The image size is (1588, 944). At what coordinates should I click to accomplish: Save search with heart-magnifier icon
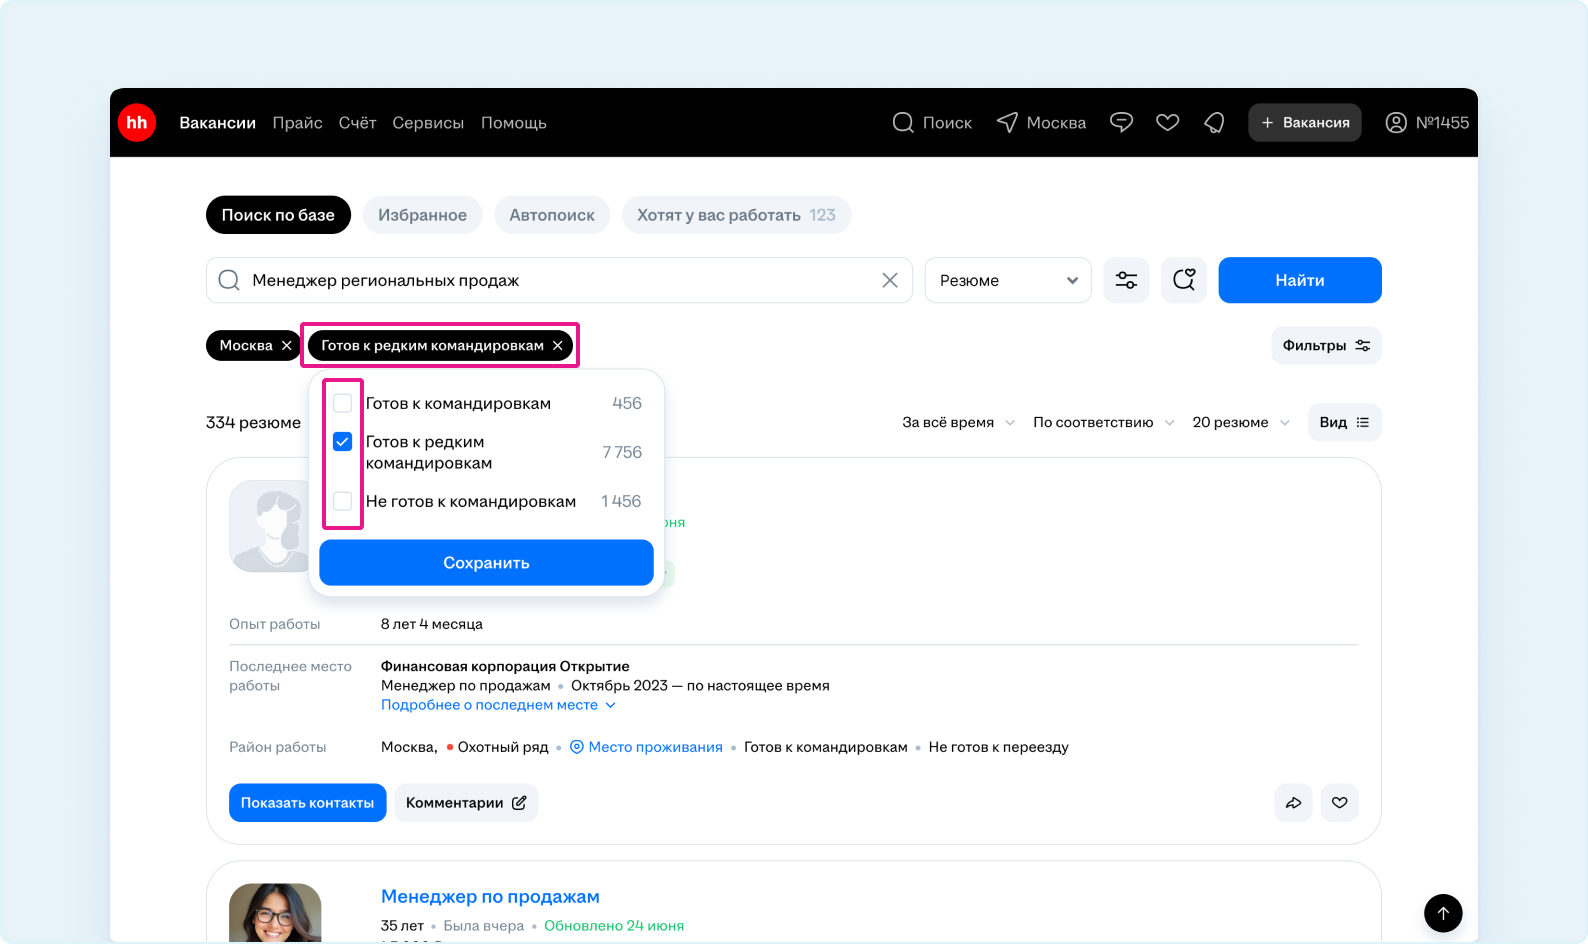point(1184,280)
